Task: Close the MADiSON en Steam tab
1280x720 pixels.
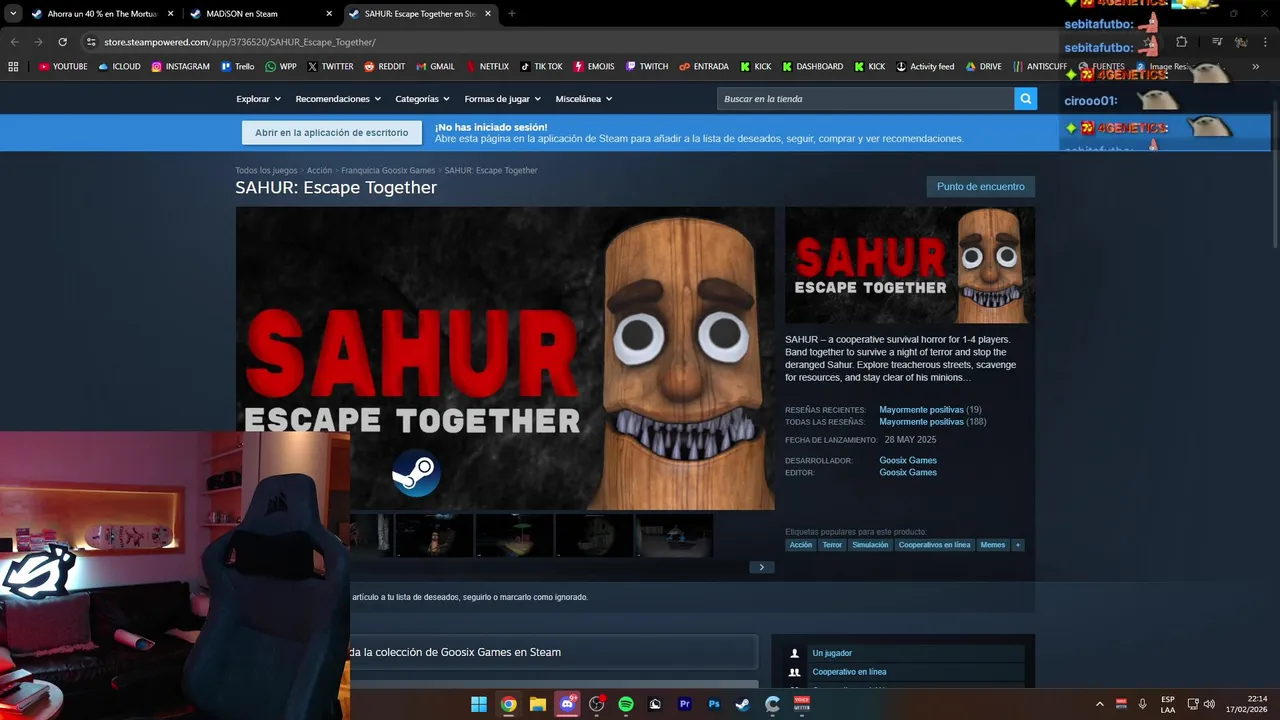Action: pos(329,14)
